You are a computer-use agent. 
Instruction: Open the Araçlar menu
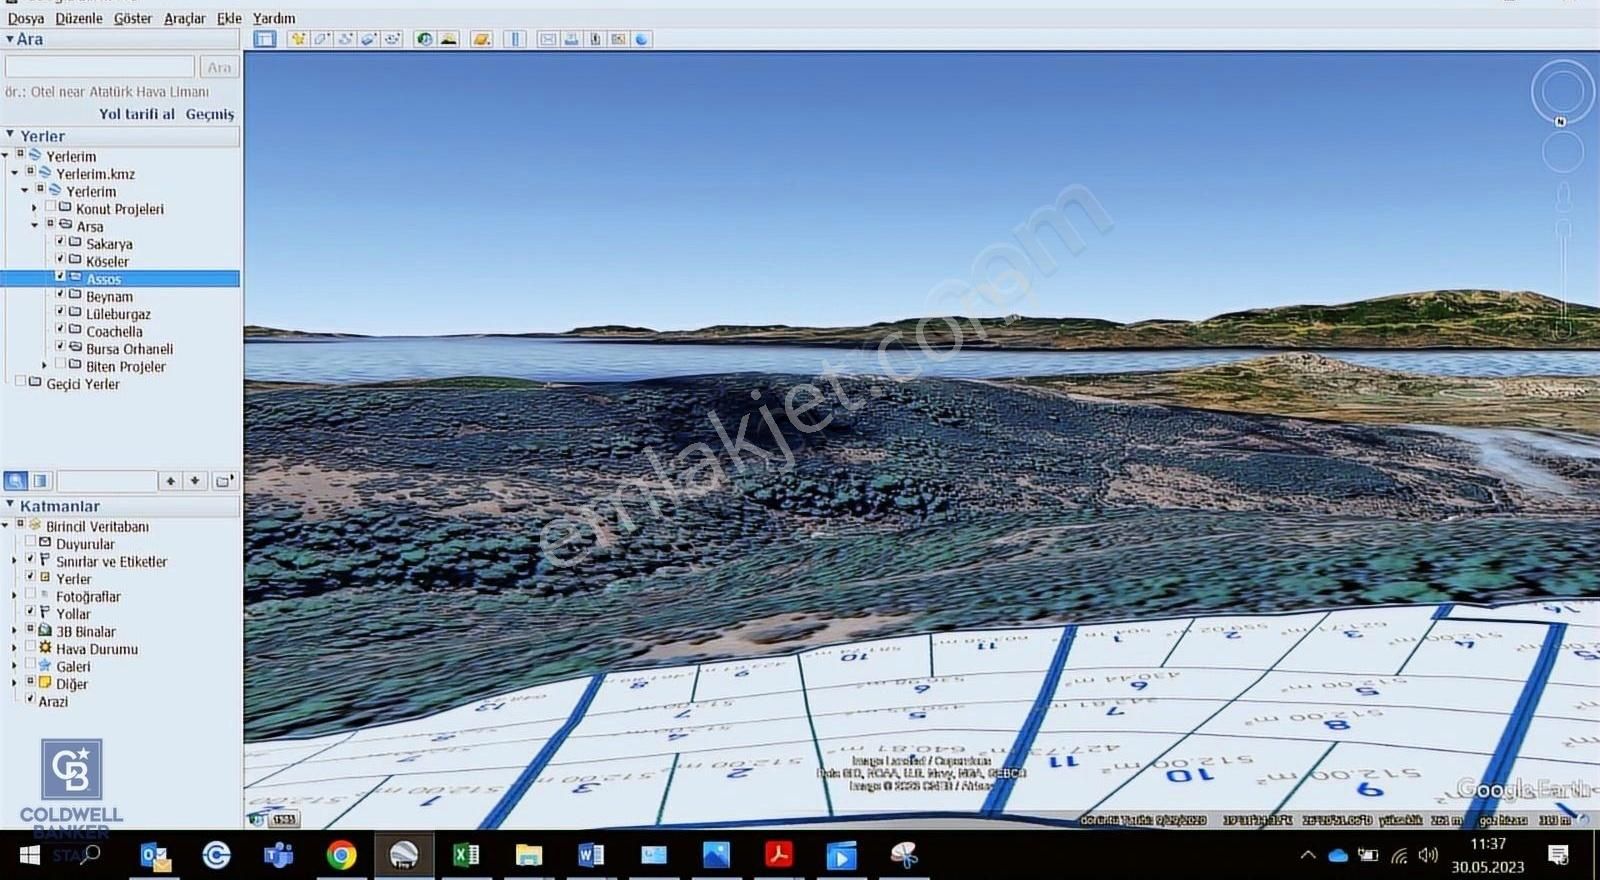point(185,18)
